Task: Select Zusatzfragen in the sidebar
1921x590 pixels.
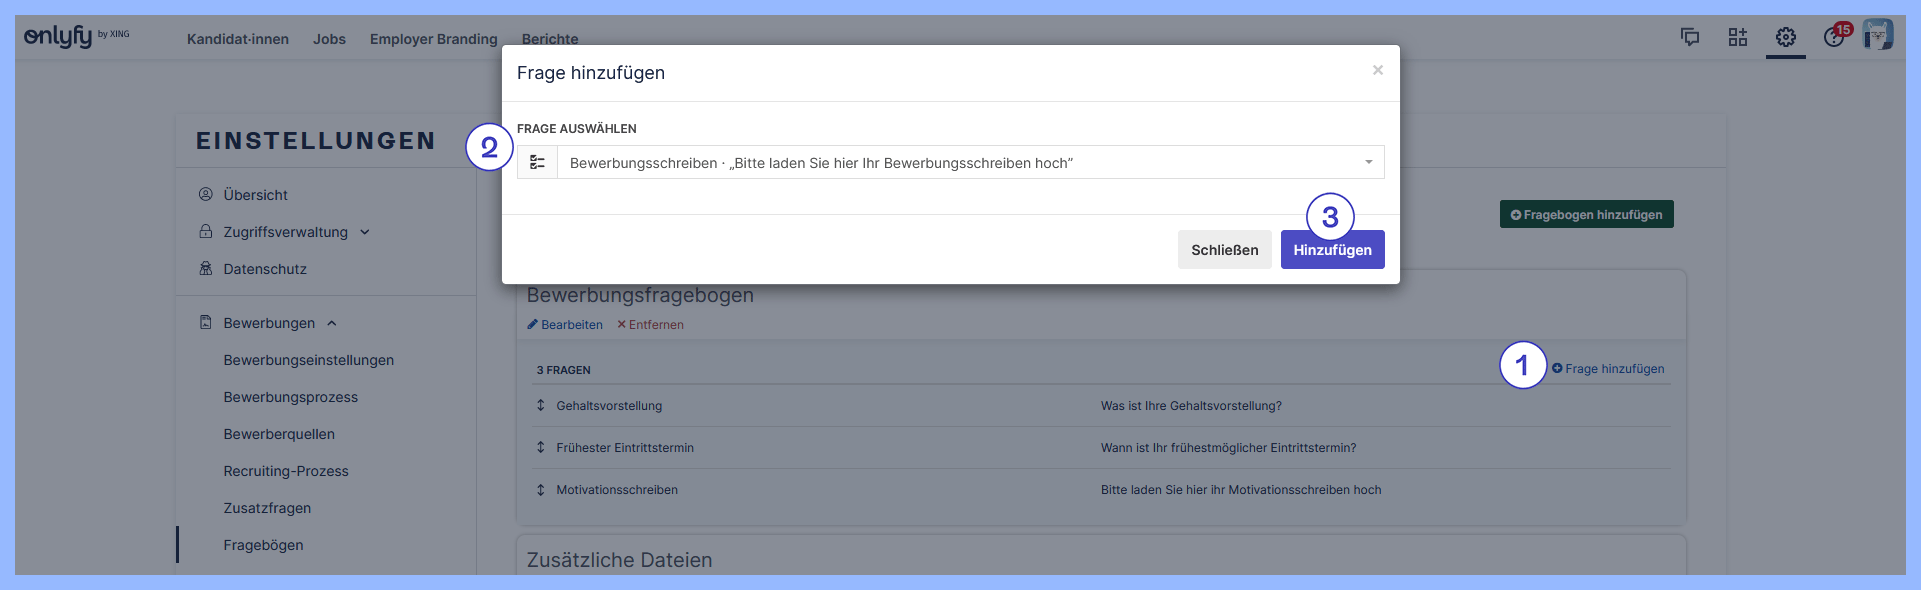Action: click(x=267, y=508)
